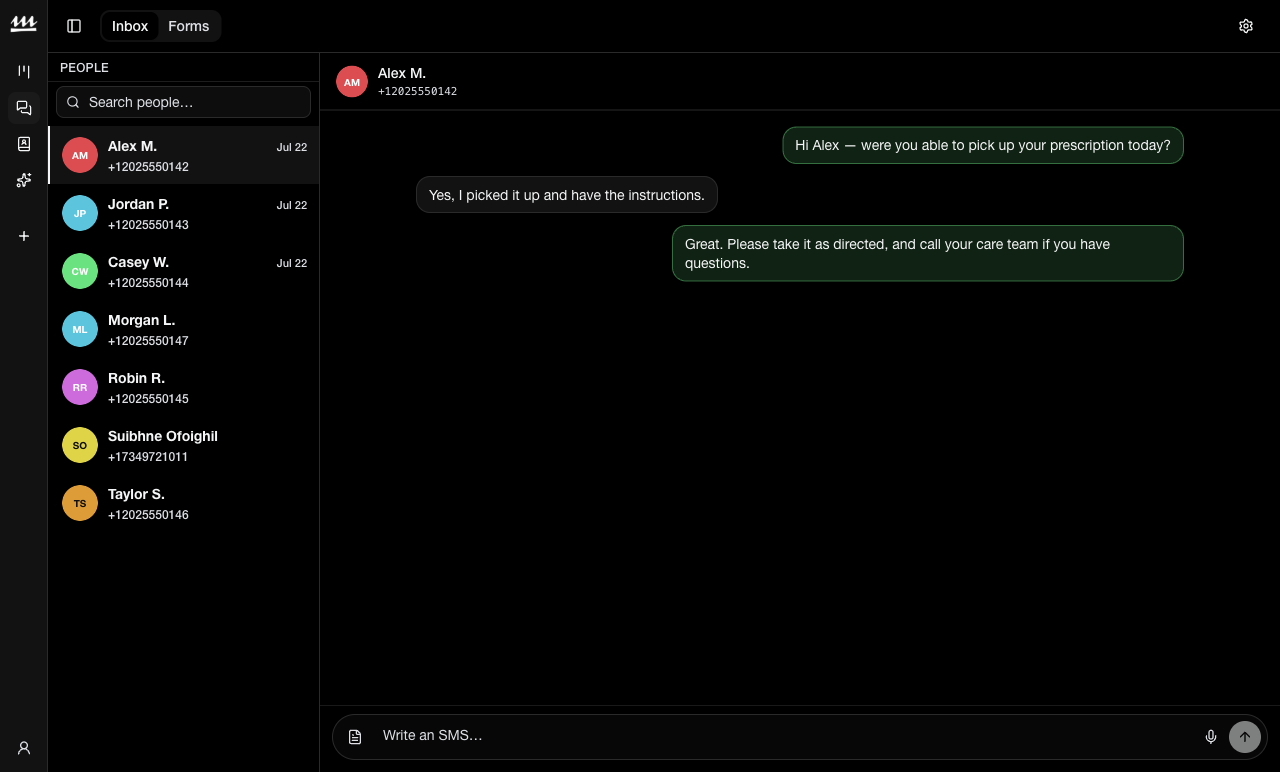Click the template document icon in composer
Image resolution: width=1280 pixels, height=772 pixels.
[x=355, y=737]
